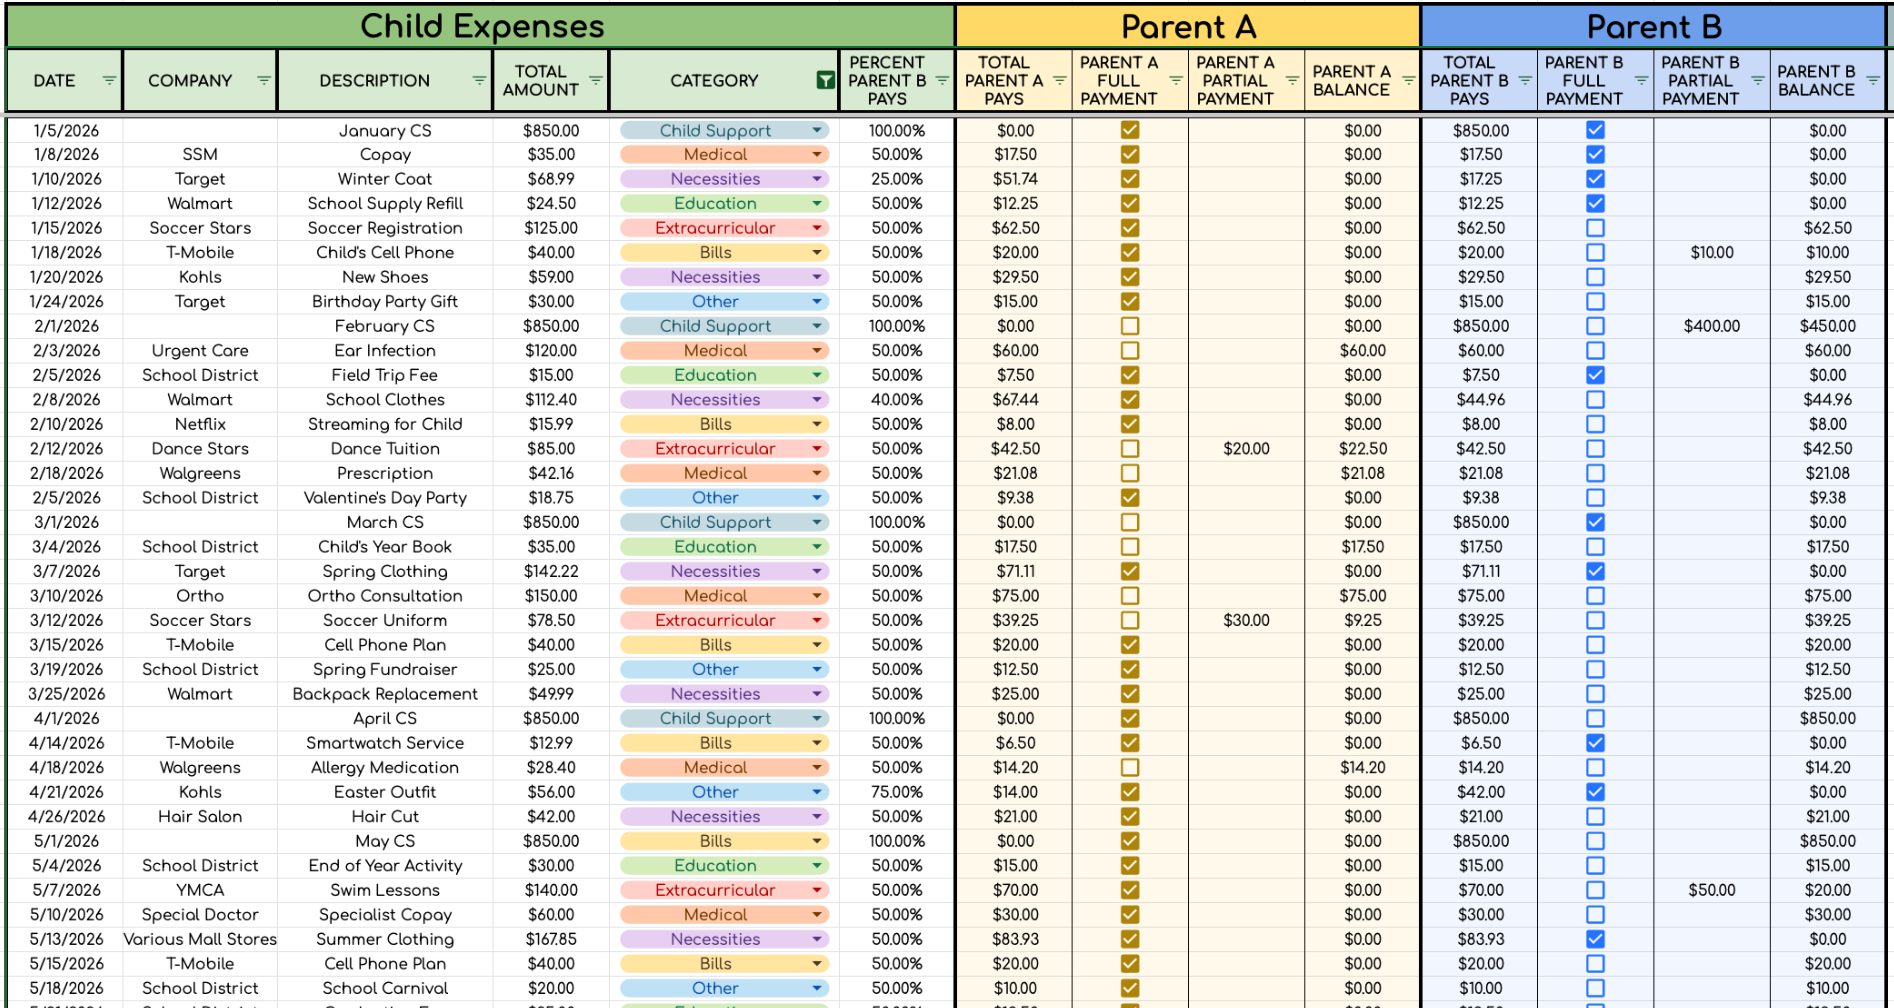Select the Urgent Care company cell
Screen dimensions: 1894x1008
tap(200, 350)
